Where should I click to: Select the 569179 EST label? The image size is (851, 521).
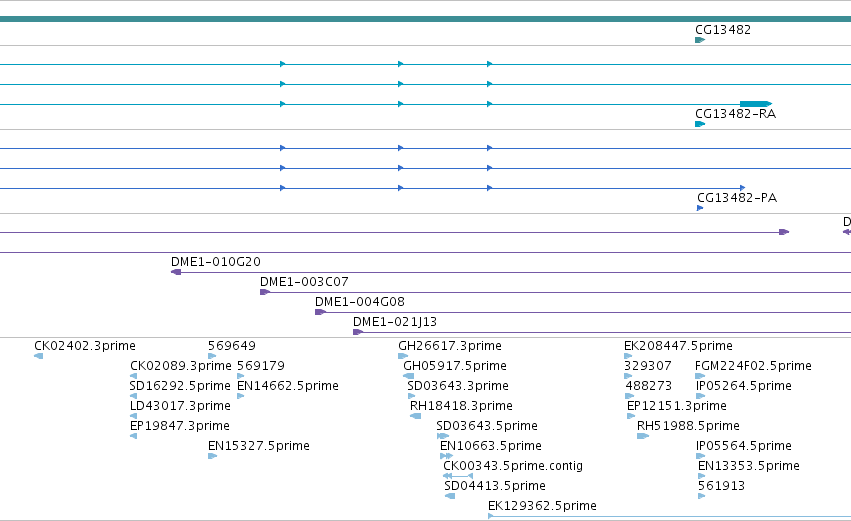point(261,366)
